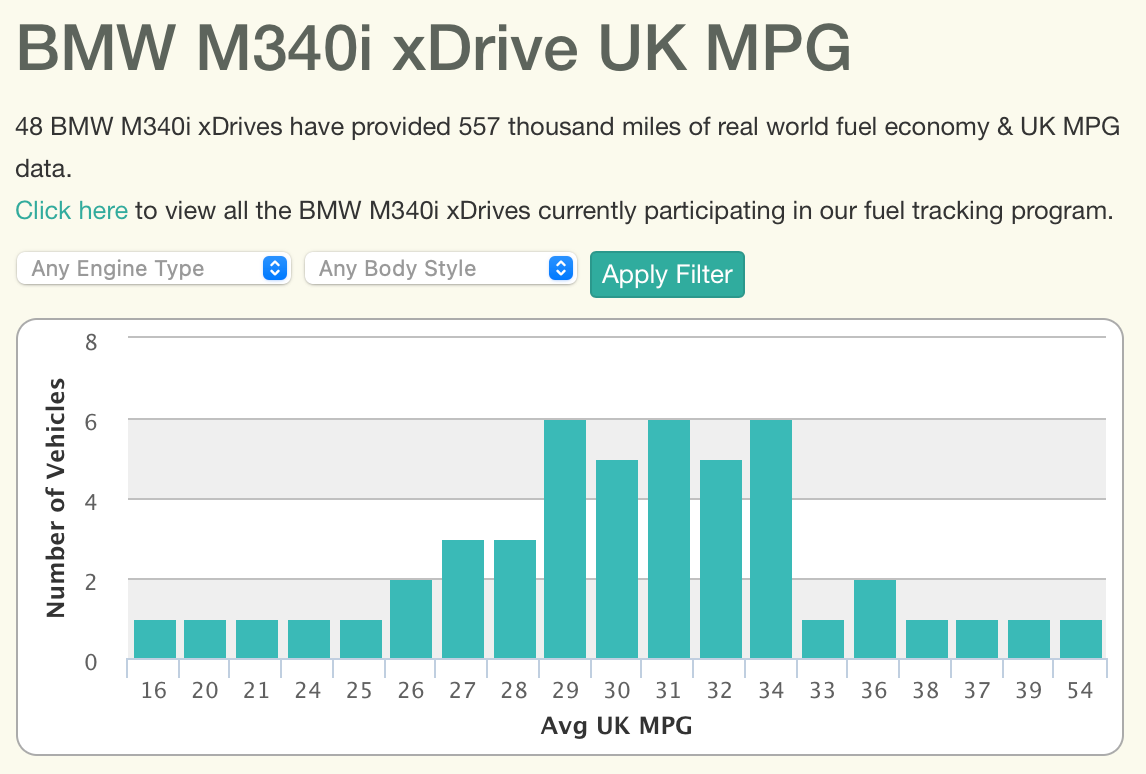The image size is (1146, 774).
Task: Select the bar for 29 Avg UK MPG
Action: pyautogui.click(x=565, y=539)
